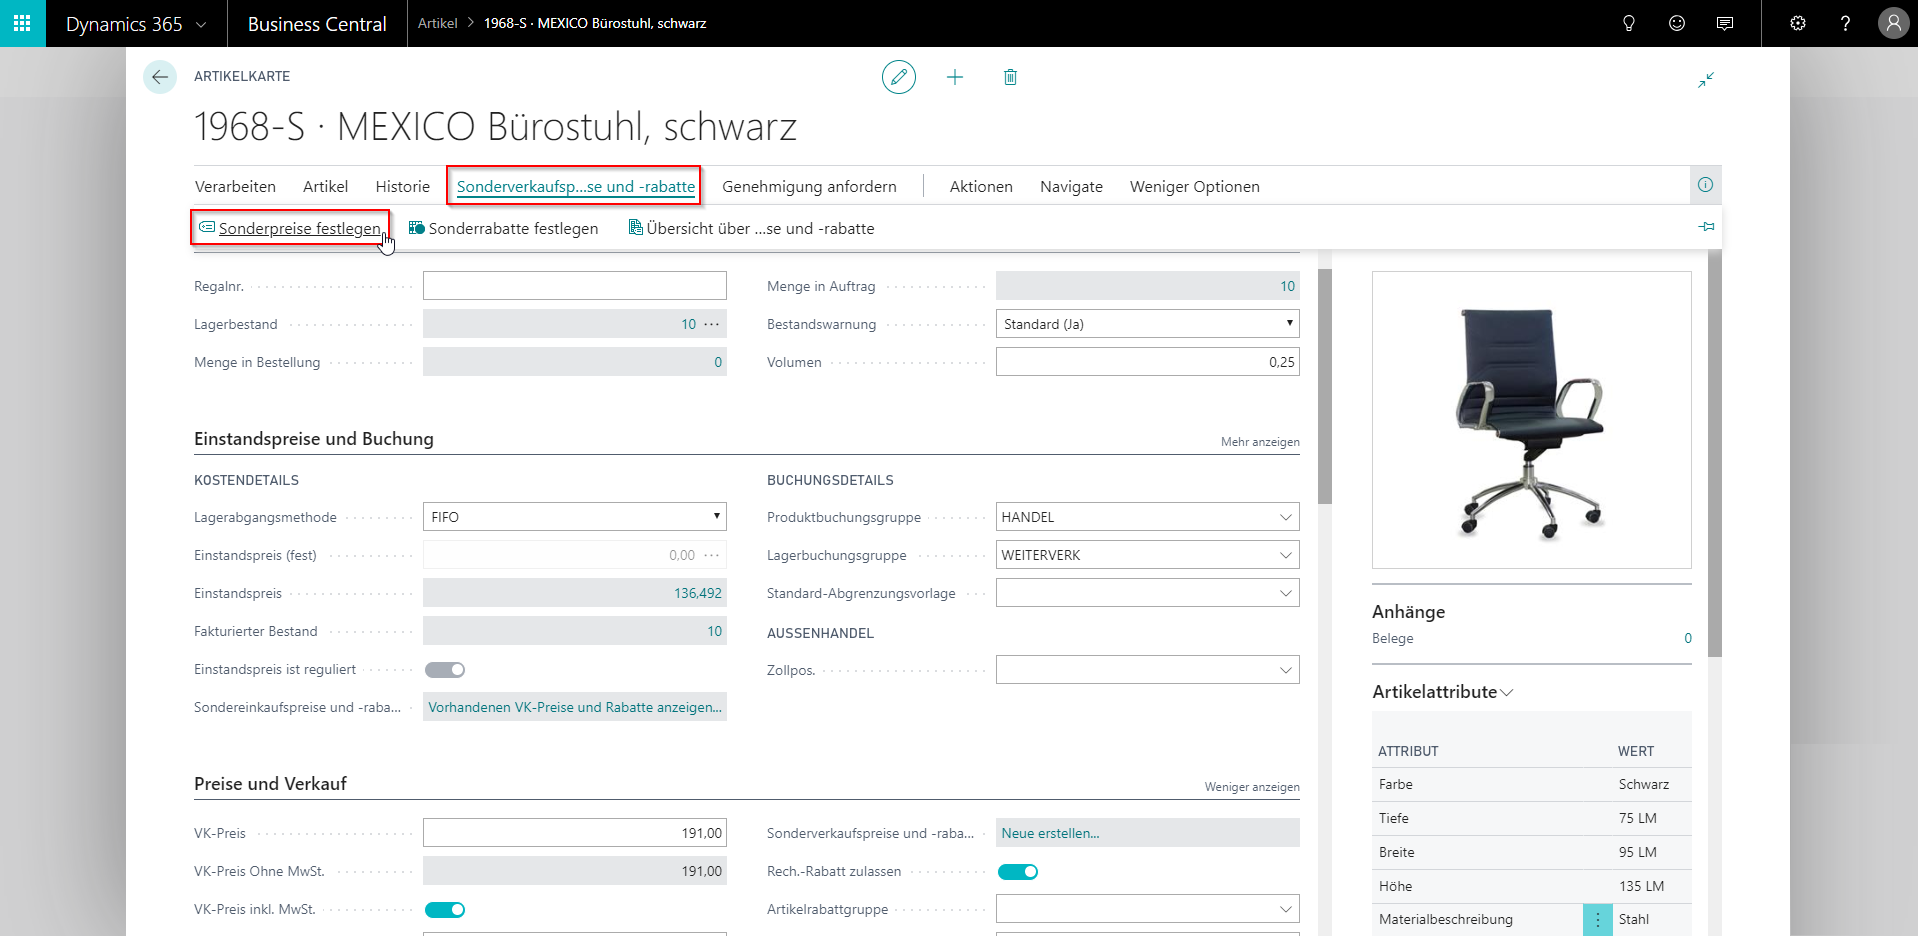
Task: Click Übersicht über ...se und -rabatte
Action: (751, 228)
